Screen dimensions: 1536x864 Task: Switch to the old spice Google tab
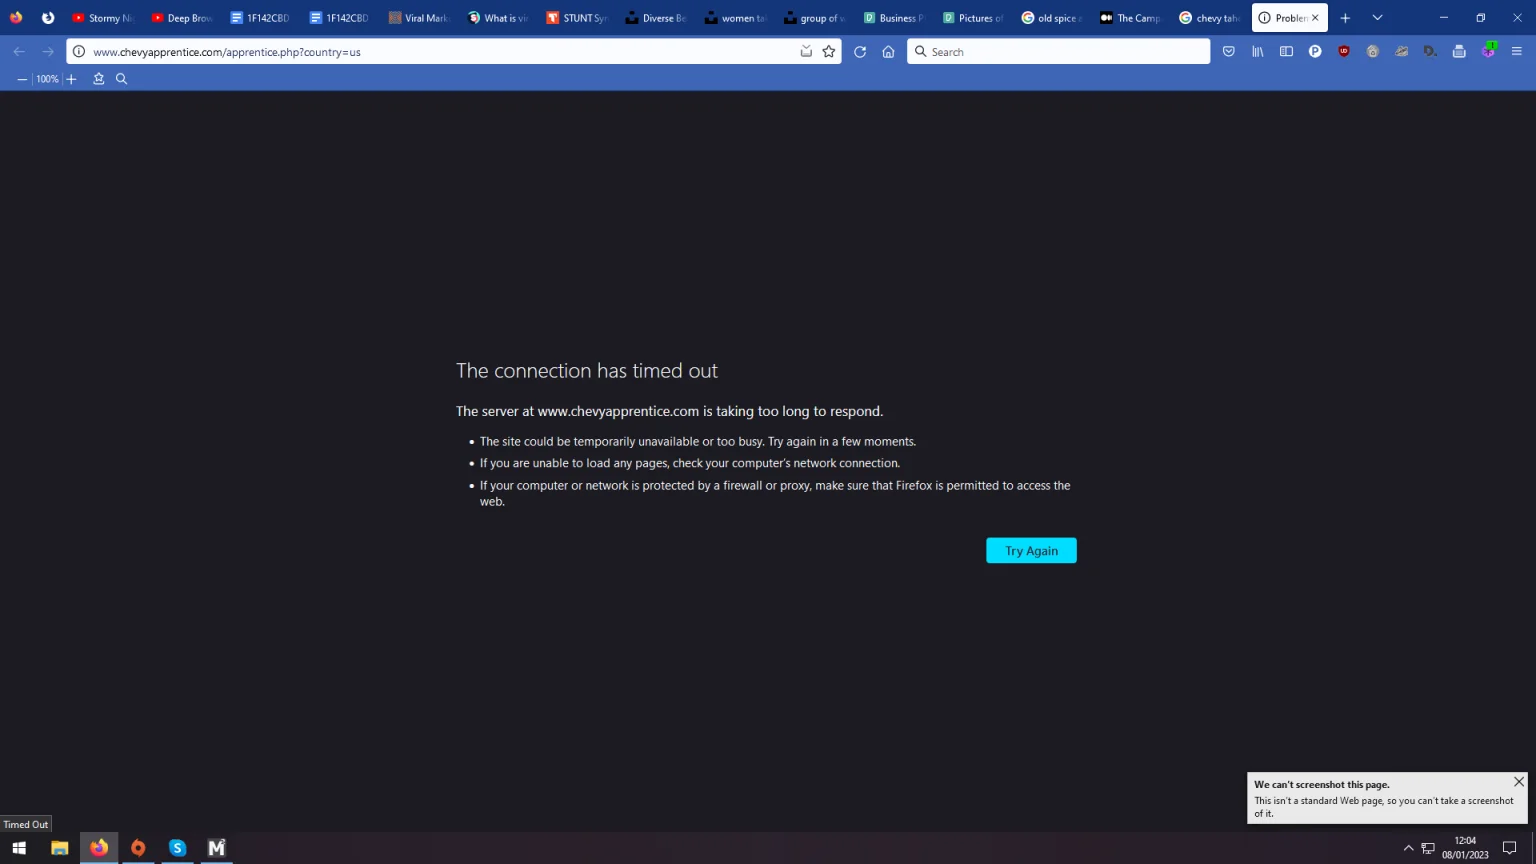pyautogui.click(x=1052, y=18)
